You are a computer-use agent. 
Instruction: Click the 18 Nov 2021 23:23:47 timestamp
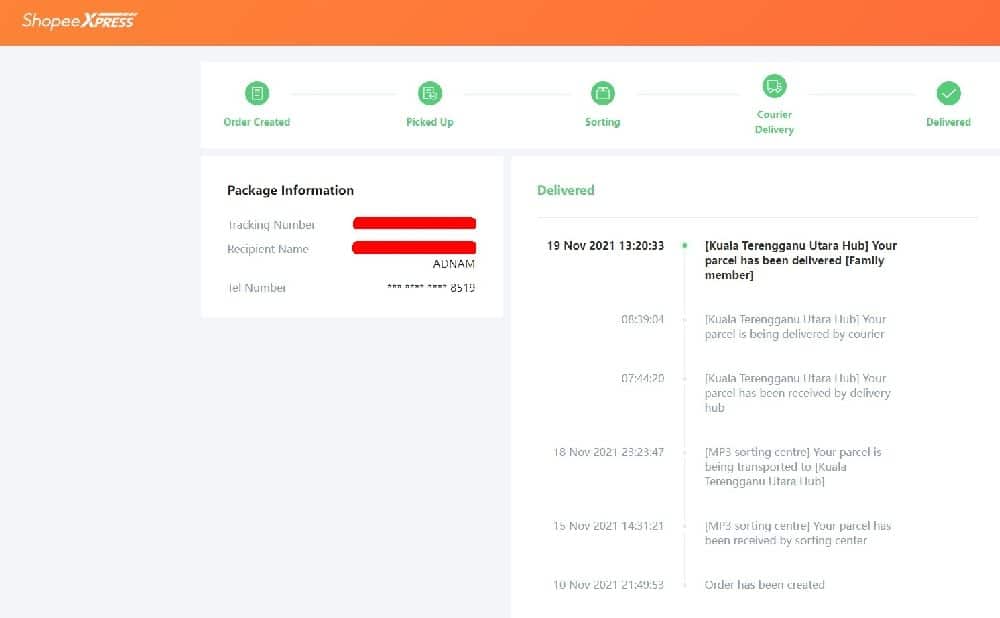pyautogui.click(x=608, y=452)
